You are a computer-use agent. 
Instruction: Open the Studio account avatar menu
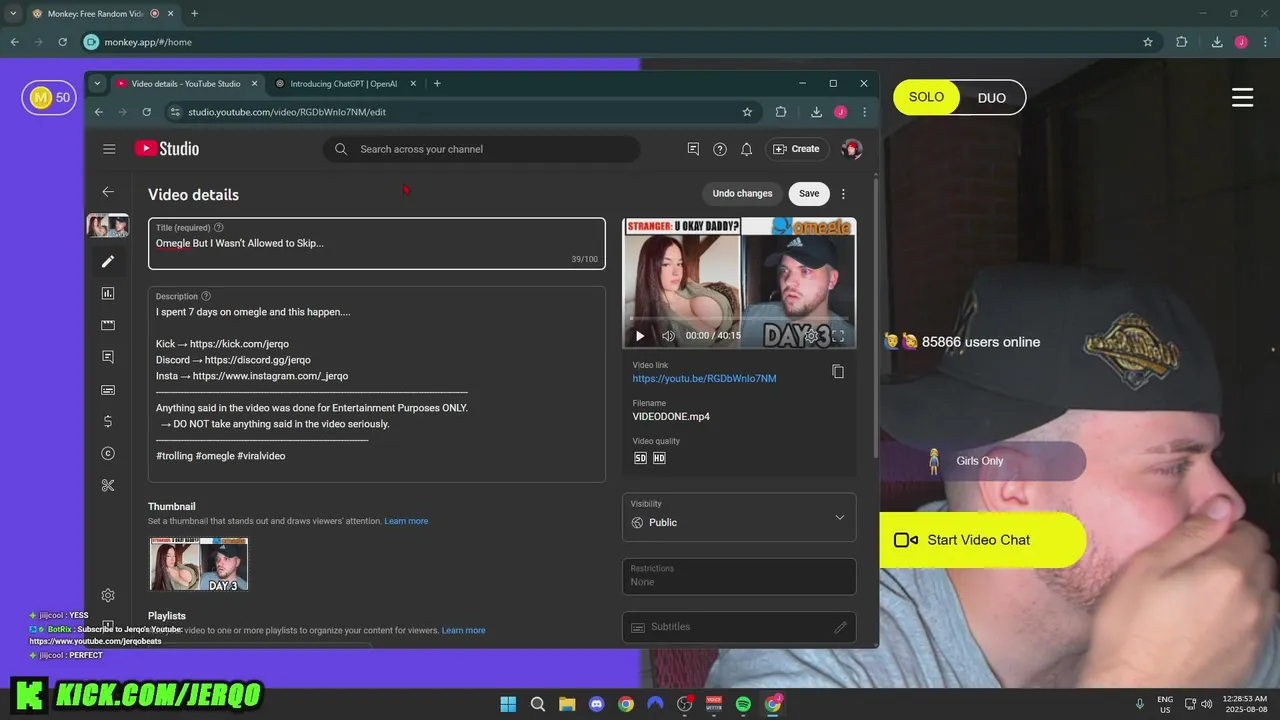click(x=852, y=149)
